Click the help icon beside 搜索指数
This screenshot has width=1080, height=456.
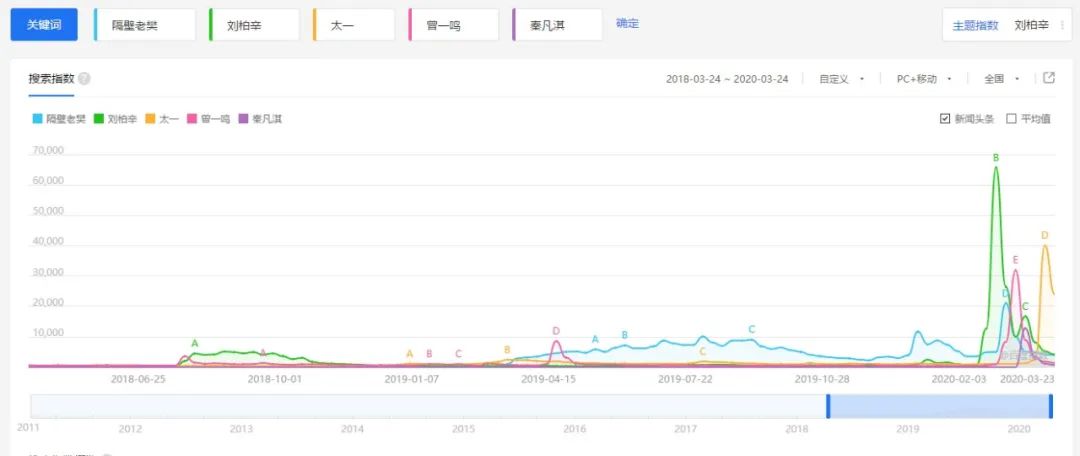[85, 79]
